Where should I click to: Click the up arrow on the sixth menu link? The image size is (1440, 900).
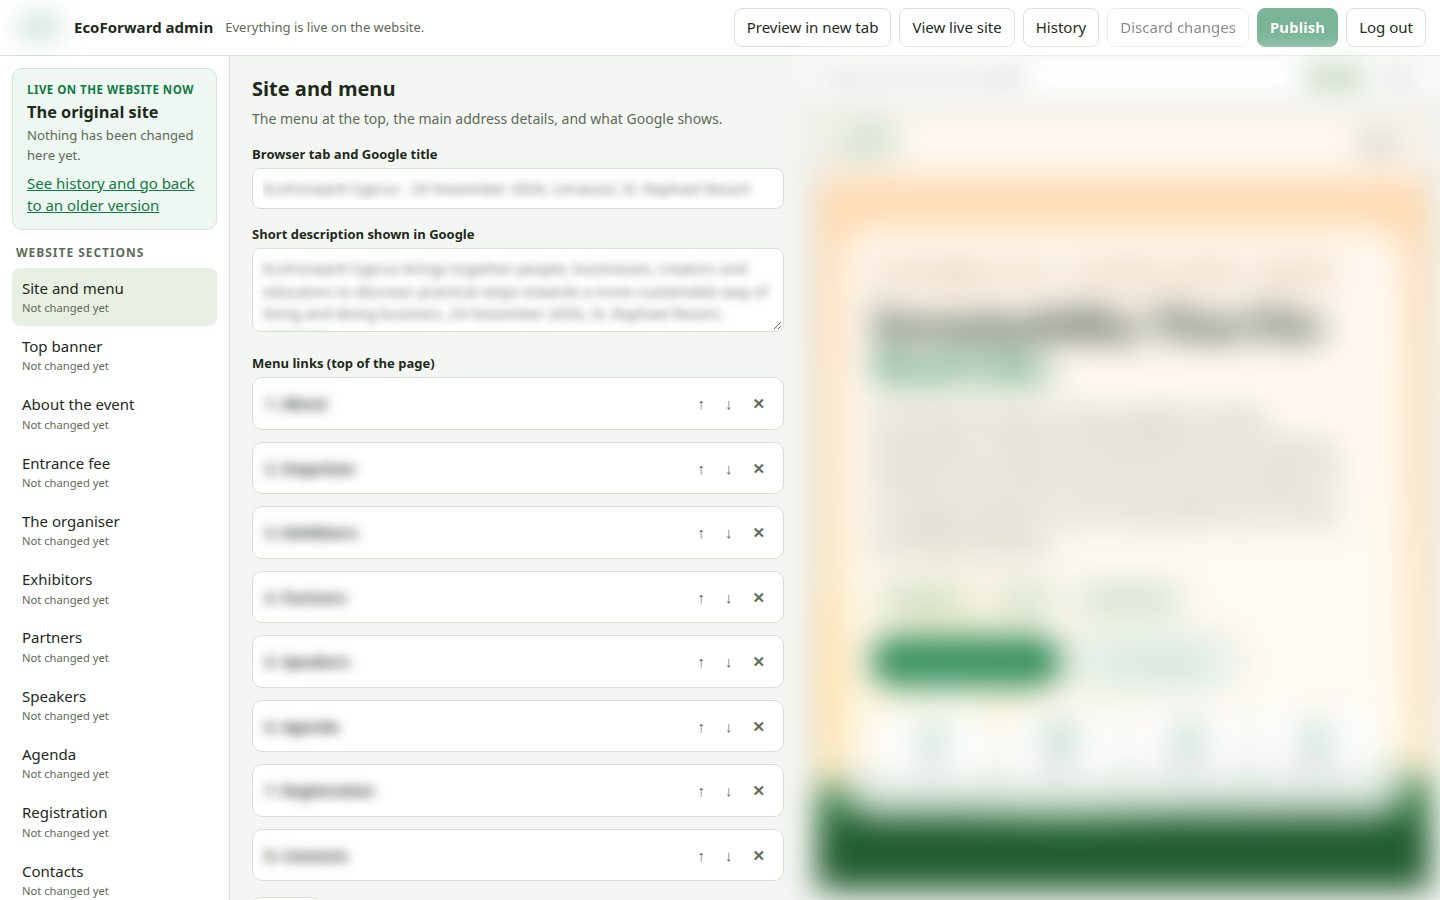point(701,727)
